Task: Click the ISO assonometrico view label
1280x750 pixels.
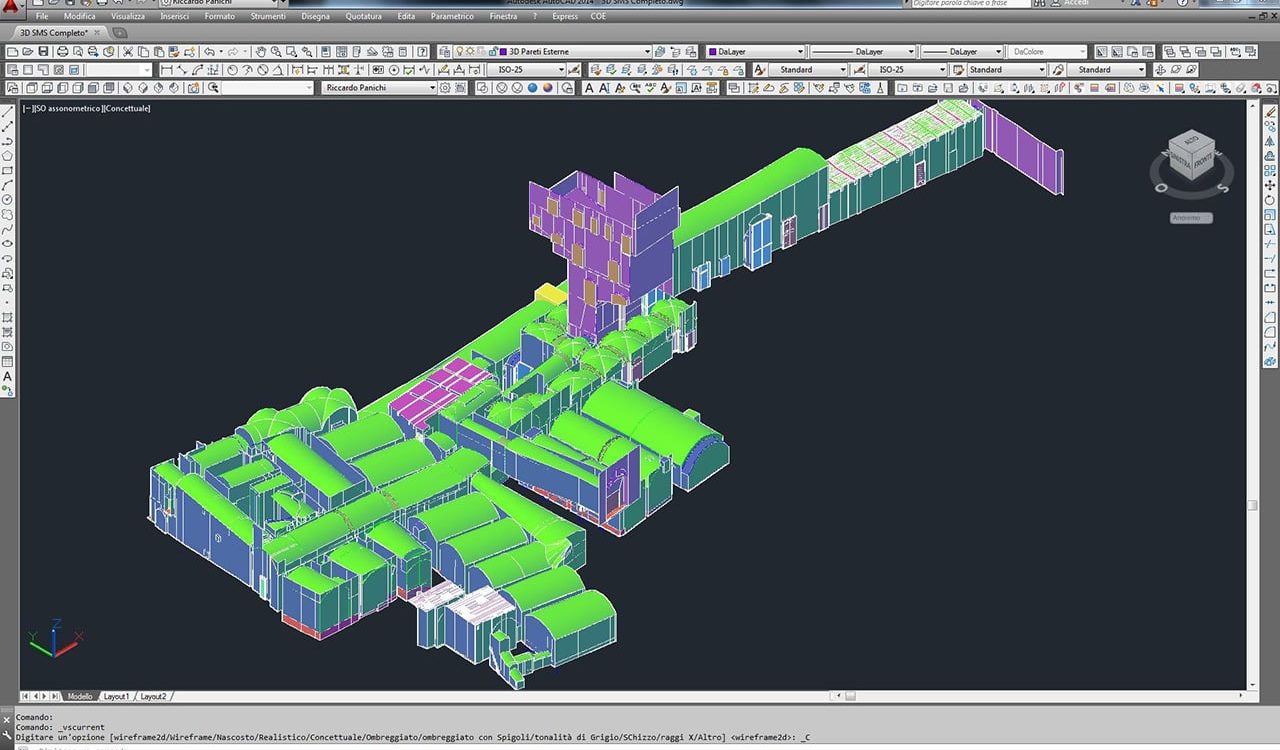Action: click(67, 108)
